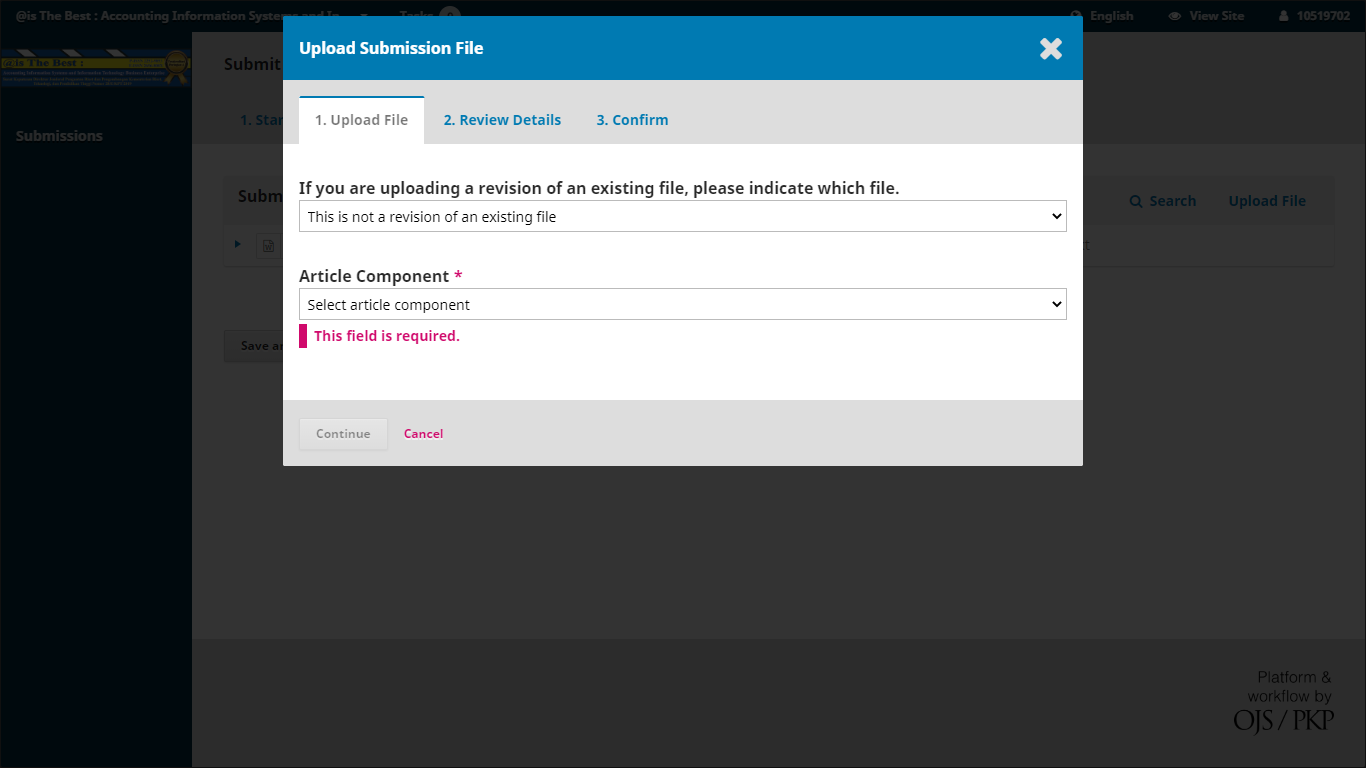Open the Article Component dropdown
The width and height of the screenshot is (1366, 768).
682,304
